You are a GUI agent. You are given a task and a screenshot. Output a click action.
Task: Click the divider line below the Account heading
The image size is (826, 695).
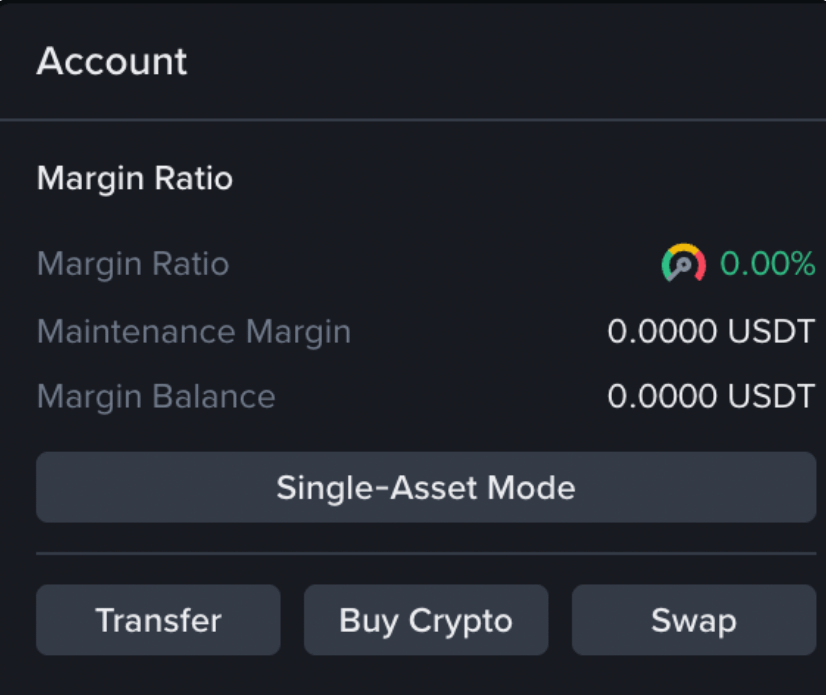point(413,120)
